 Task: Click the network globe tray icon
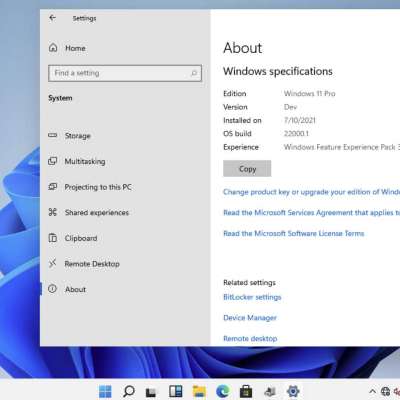pos(385,391)
